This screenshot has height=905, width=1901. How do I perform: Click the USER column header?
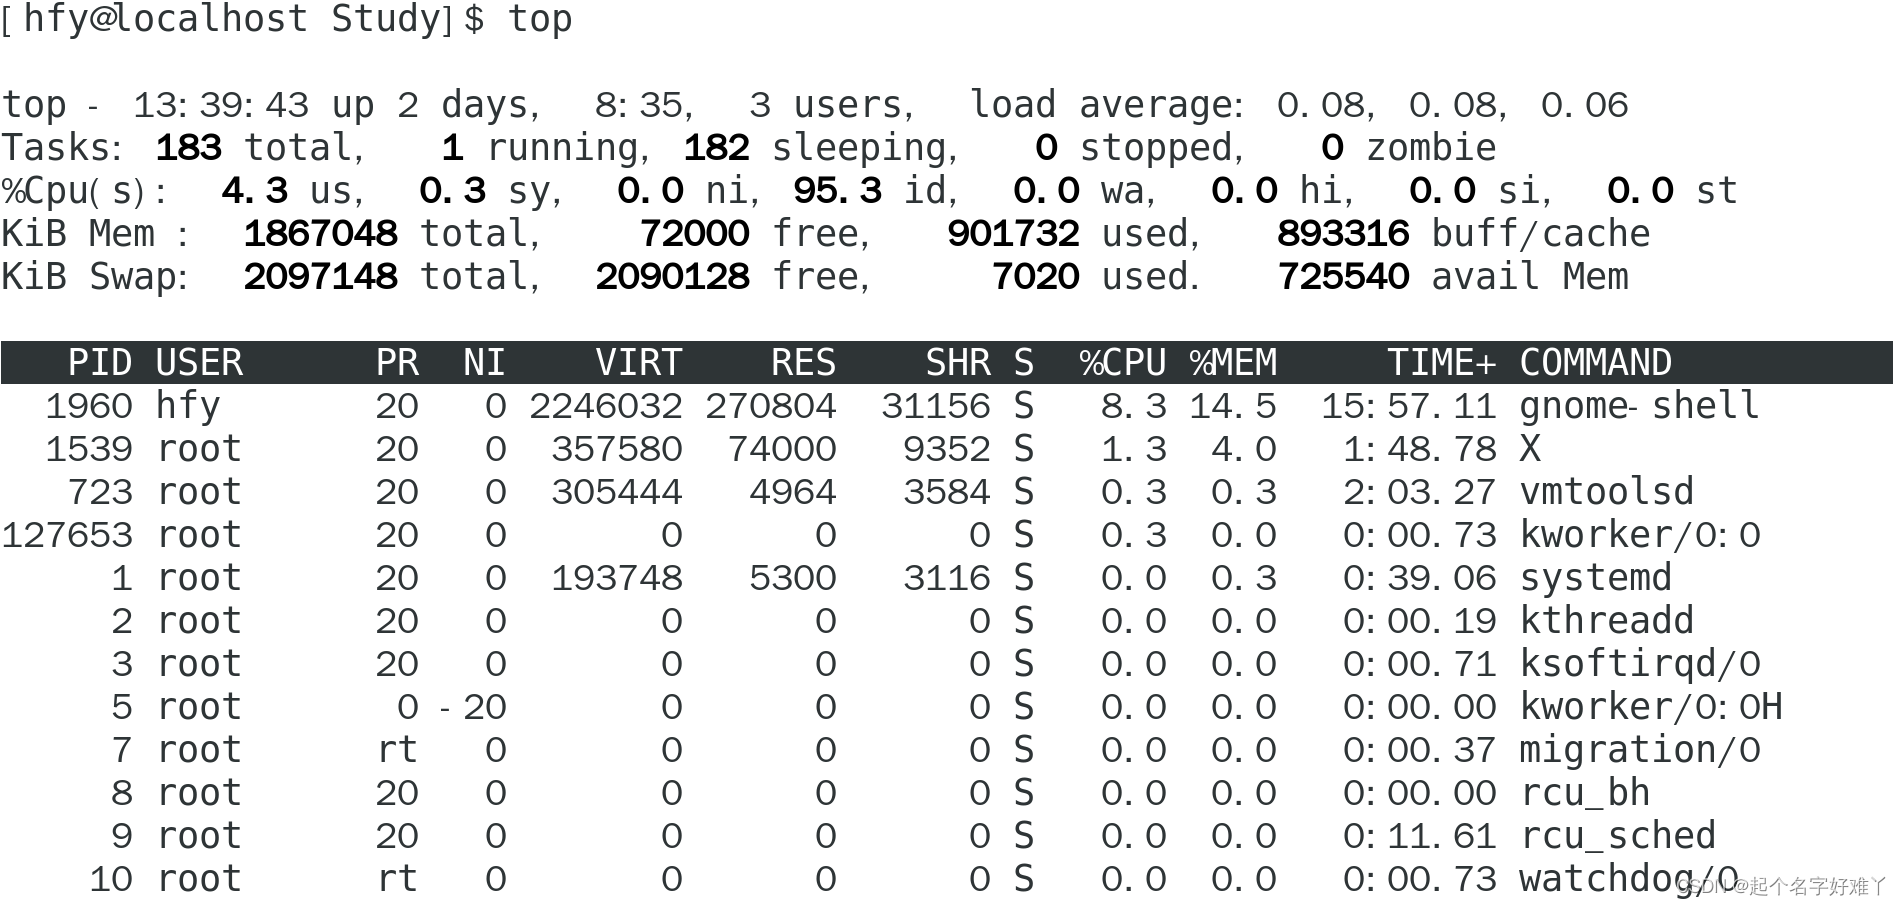pyautogui.click(x=199, y=362)
